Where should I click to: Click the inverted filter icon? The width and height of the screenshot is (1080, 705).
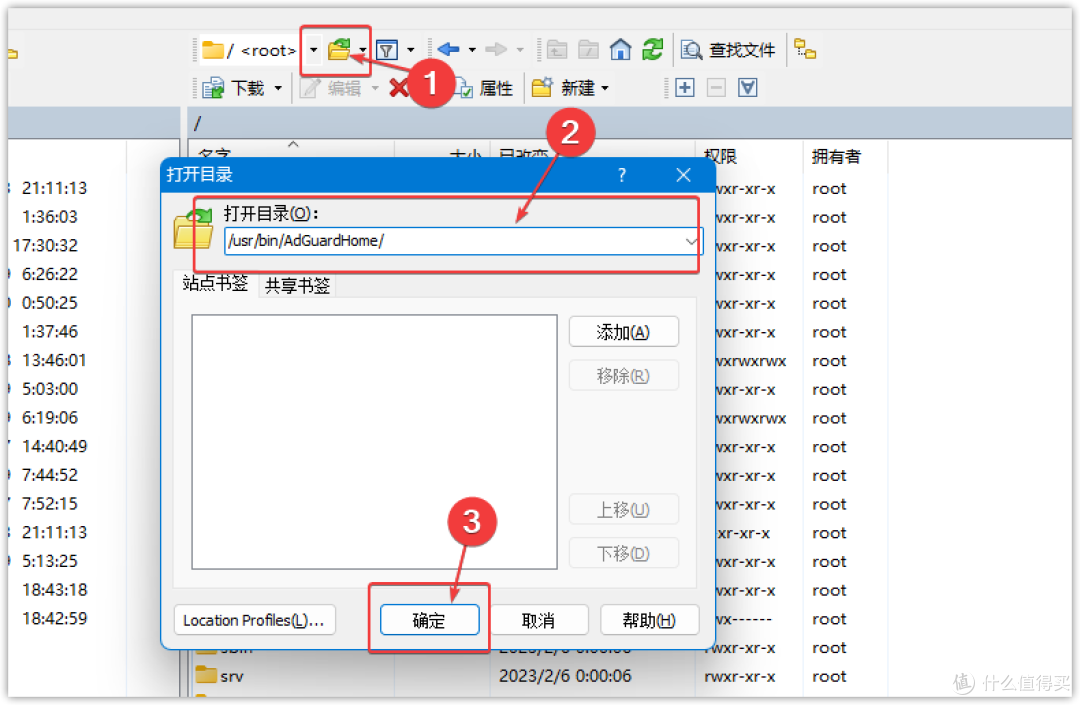tap(747, 87)
